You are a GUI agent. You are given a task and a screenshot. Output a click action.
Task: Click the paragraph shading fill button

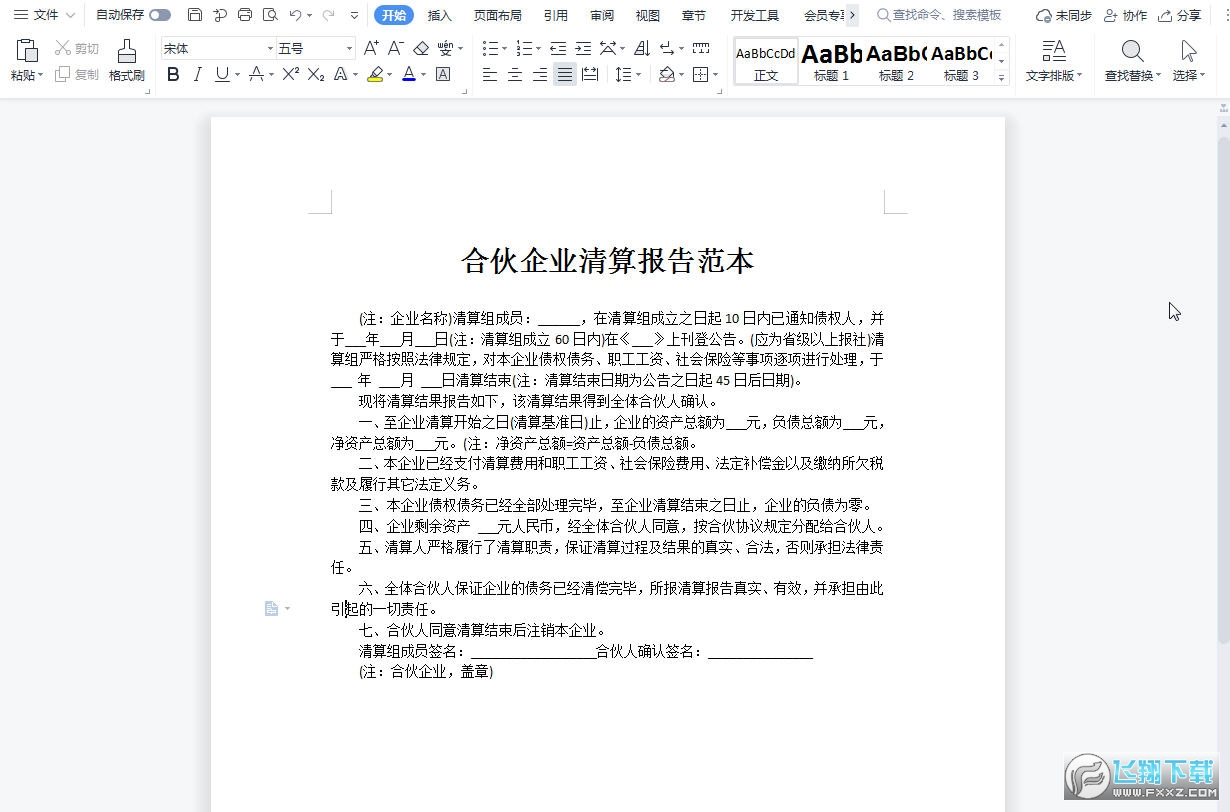(x=667, y=75)
